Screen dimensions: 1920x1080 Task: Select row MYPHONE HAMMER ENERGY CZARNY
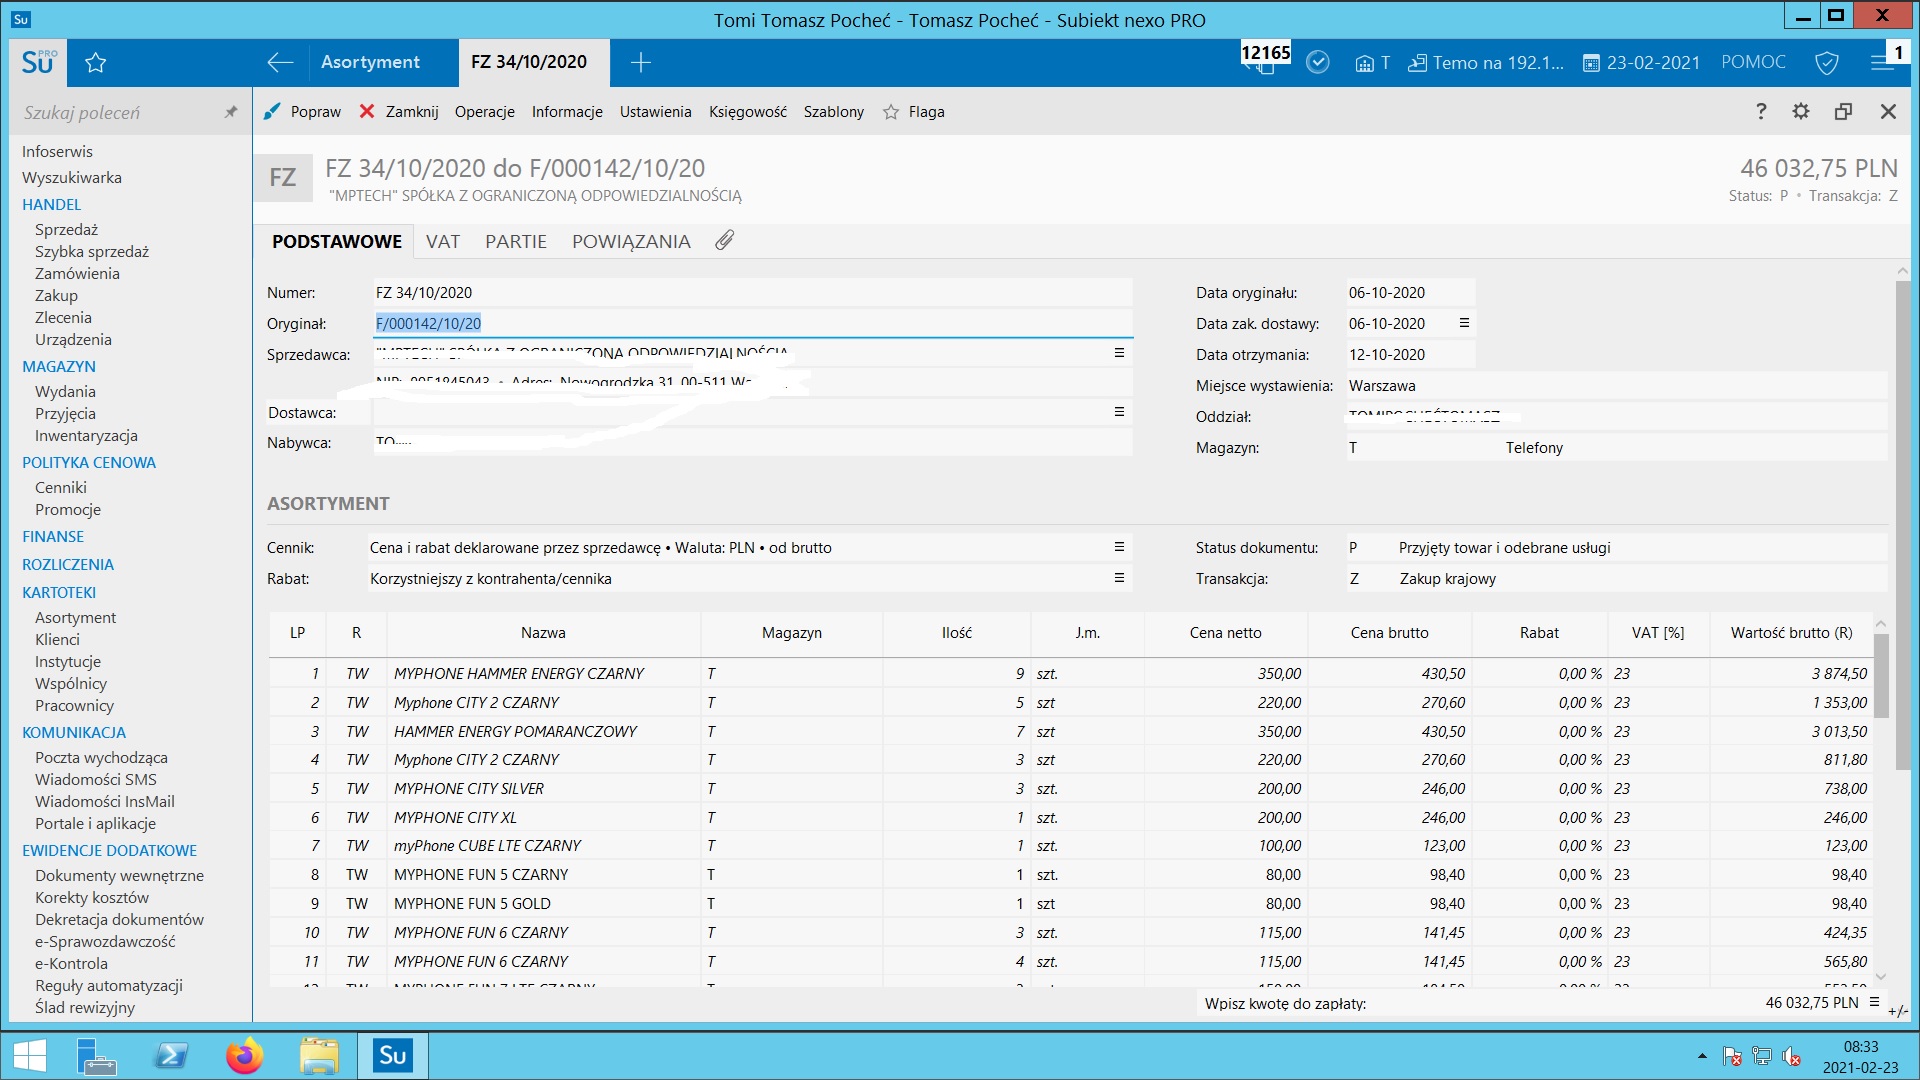pyautogui.click(x=1070, y=674)
